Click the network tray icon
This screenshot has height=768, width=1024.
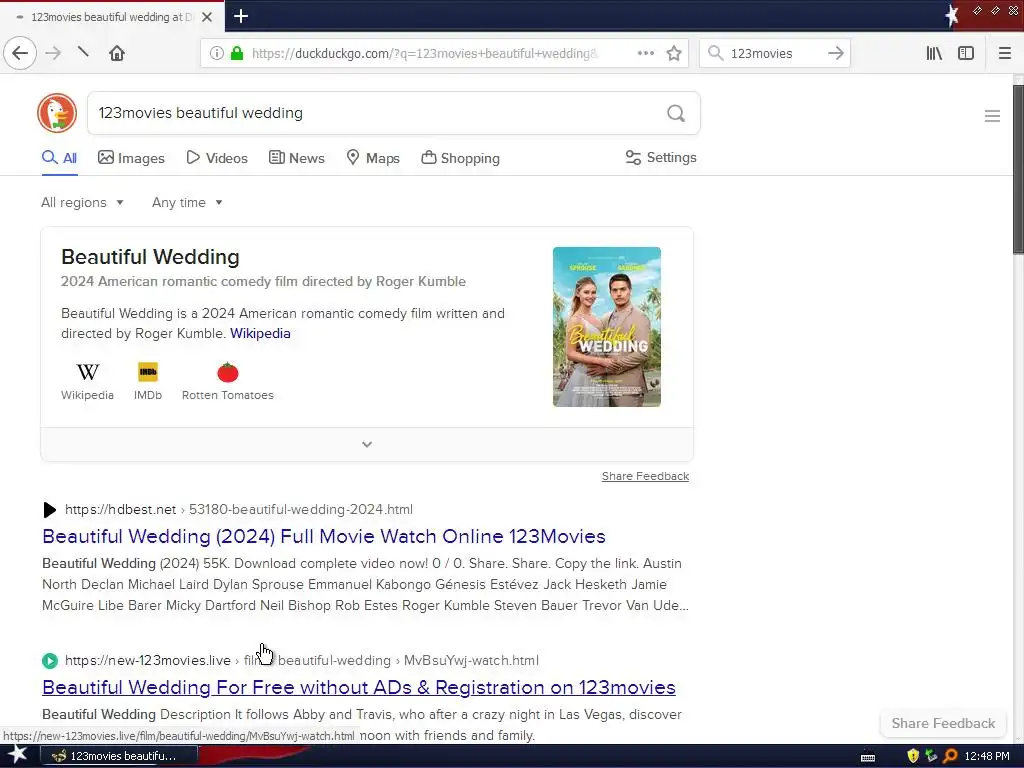point(931,756)
